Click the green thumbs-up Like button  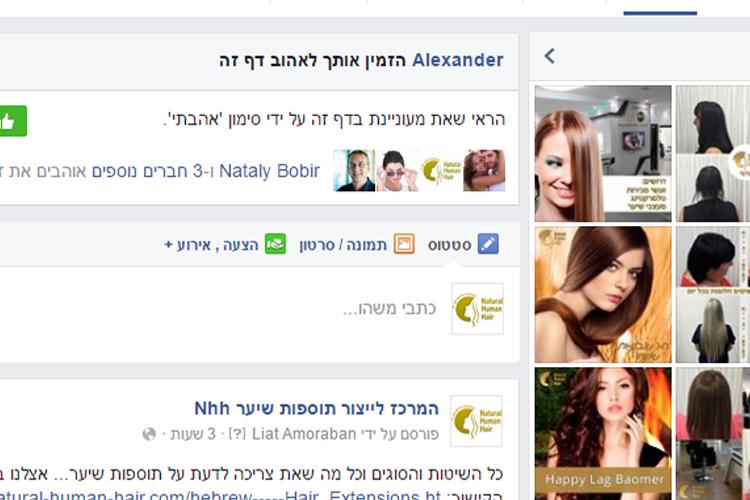pos(12,121)
